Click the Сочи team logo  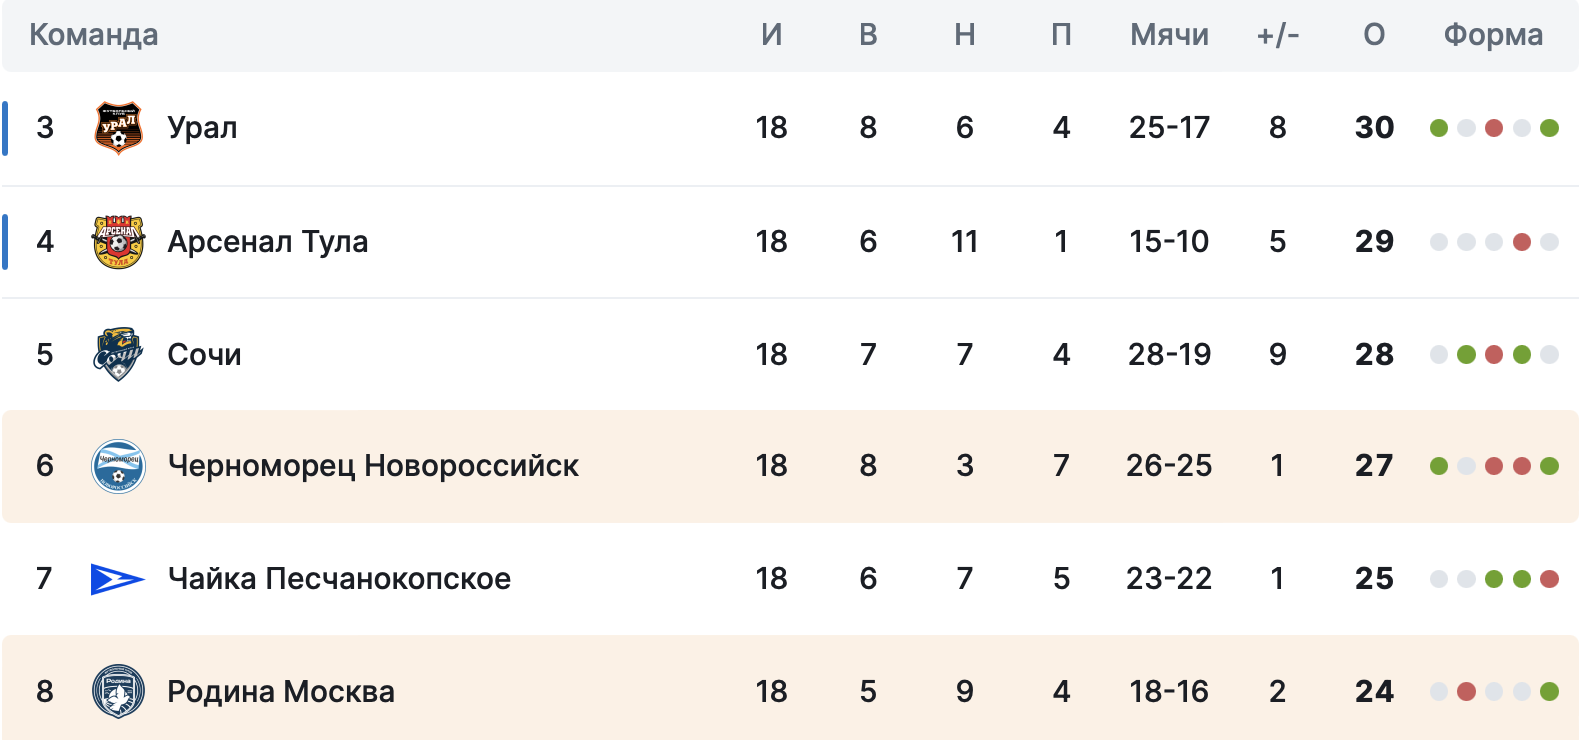(118, 354)
